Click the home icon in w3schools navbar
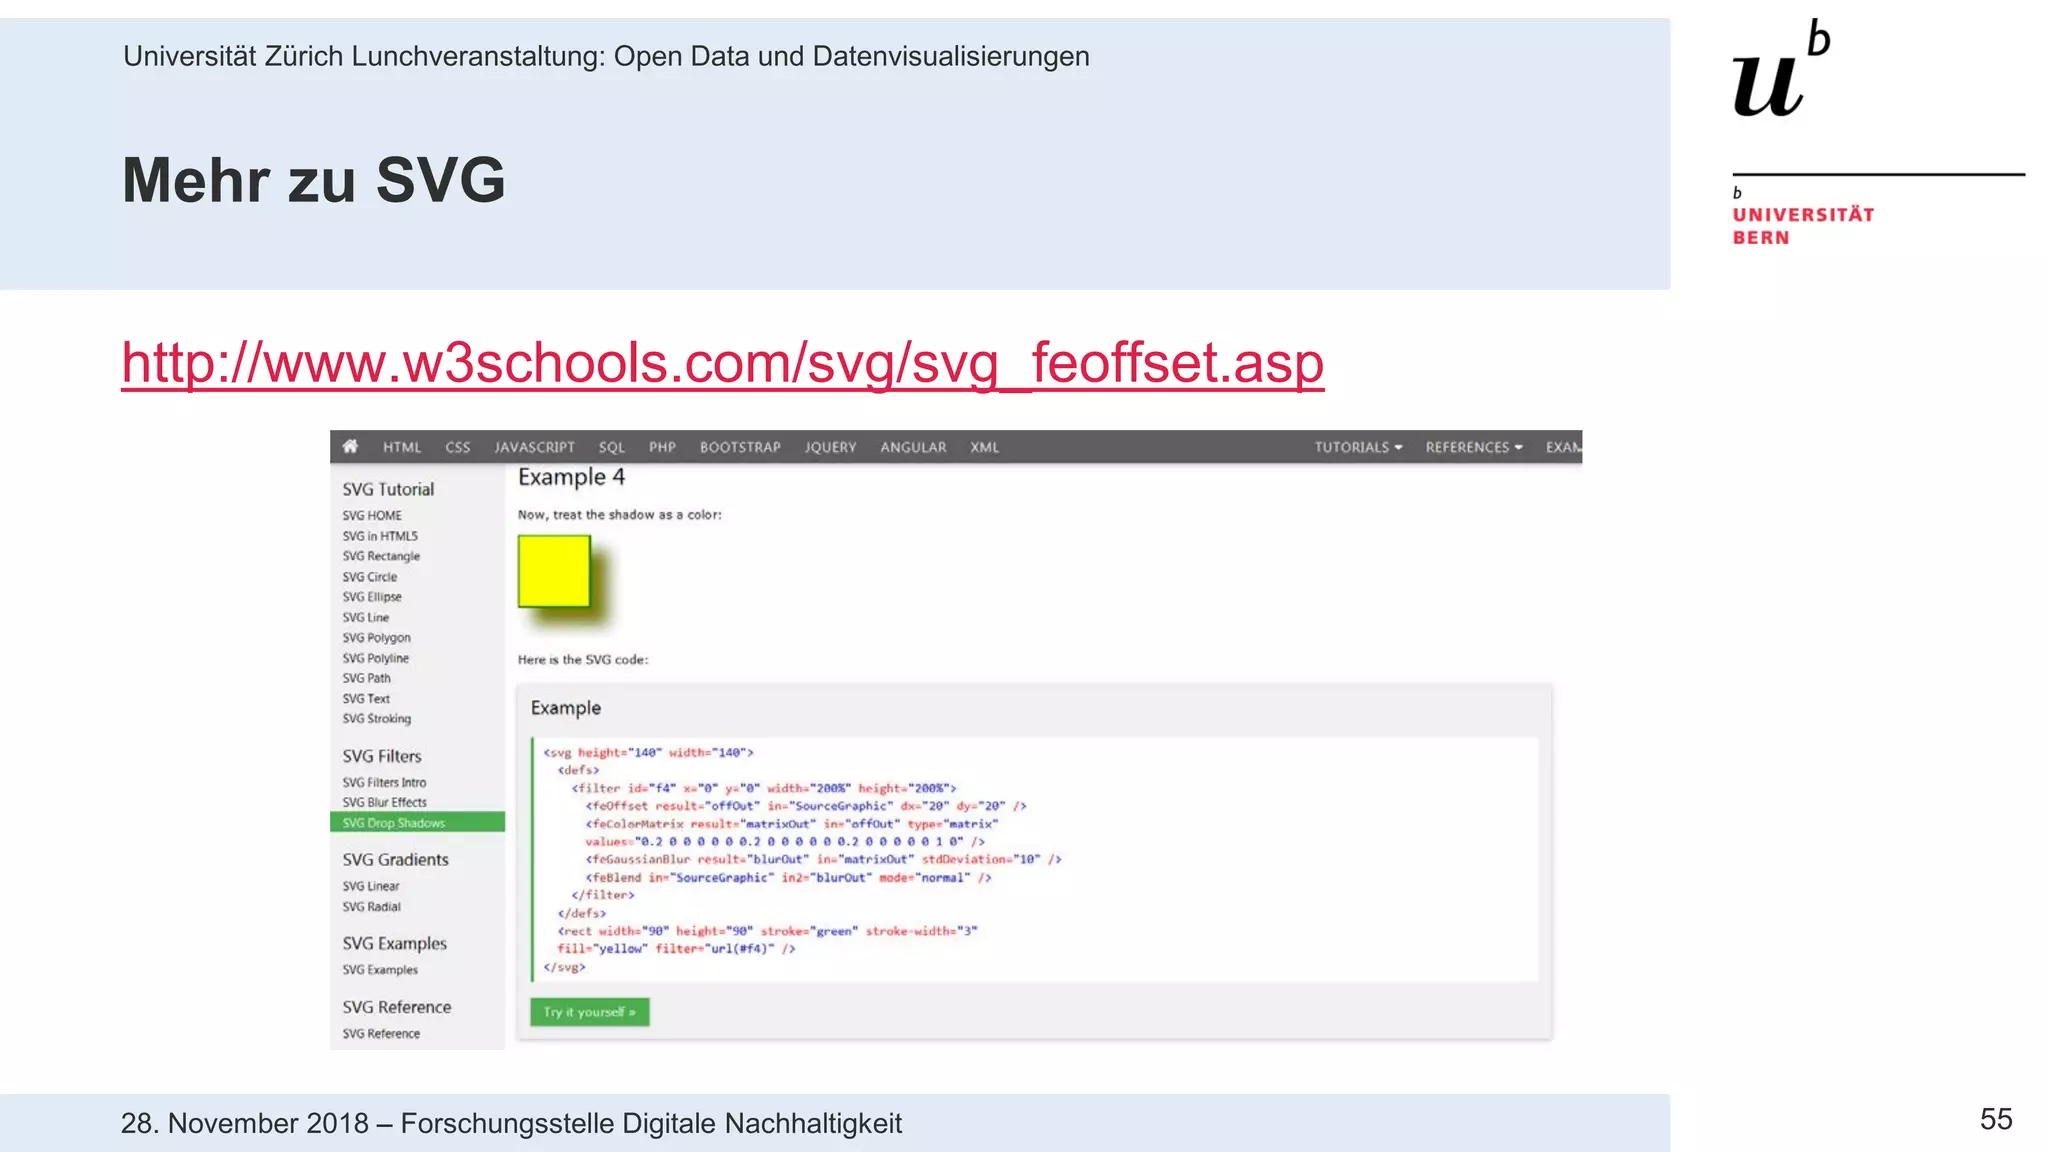2048x1152 pixels. point(350,447)
